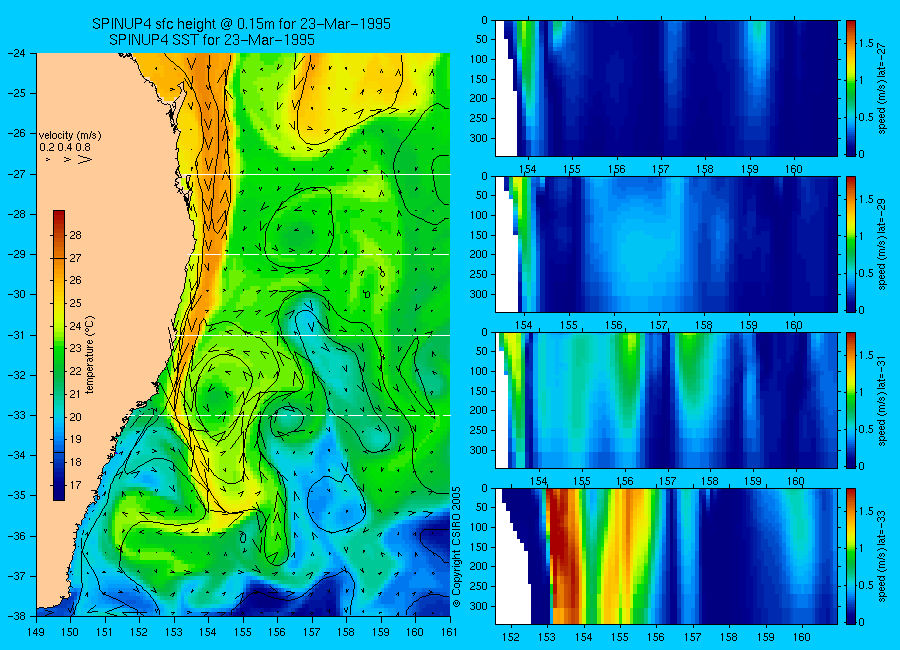Click the 17 tick on the temperature colorbar
The height and width of the screenshot is (650, 900).
[x=75, y=485]
